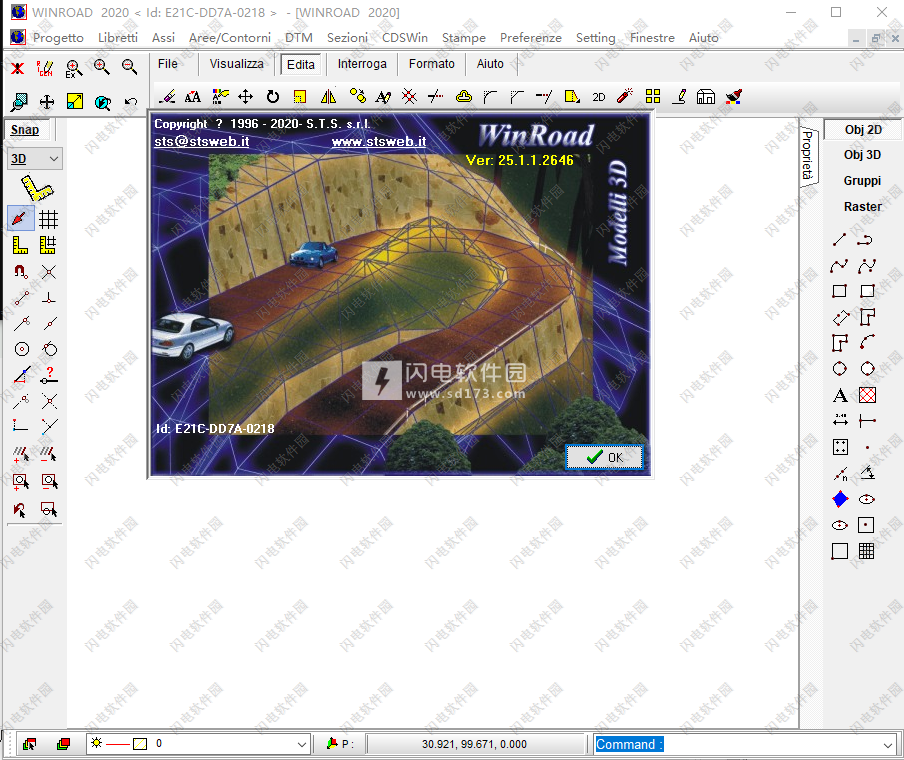The height and width of the screenshot is (760, 904).
Task: Open the vertical Proprietà tab
Action: point(808,155)
